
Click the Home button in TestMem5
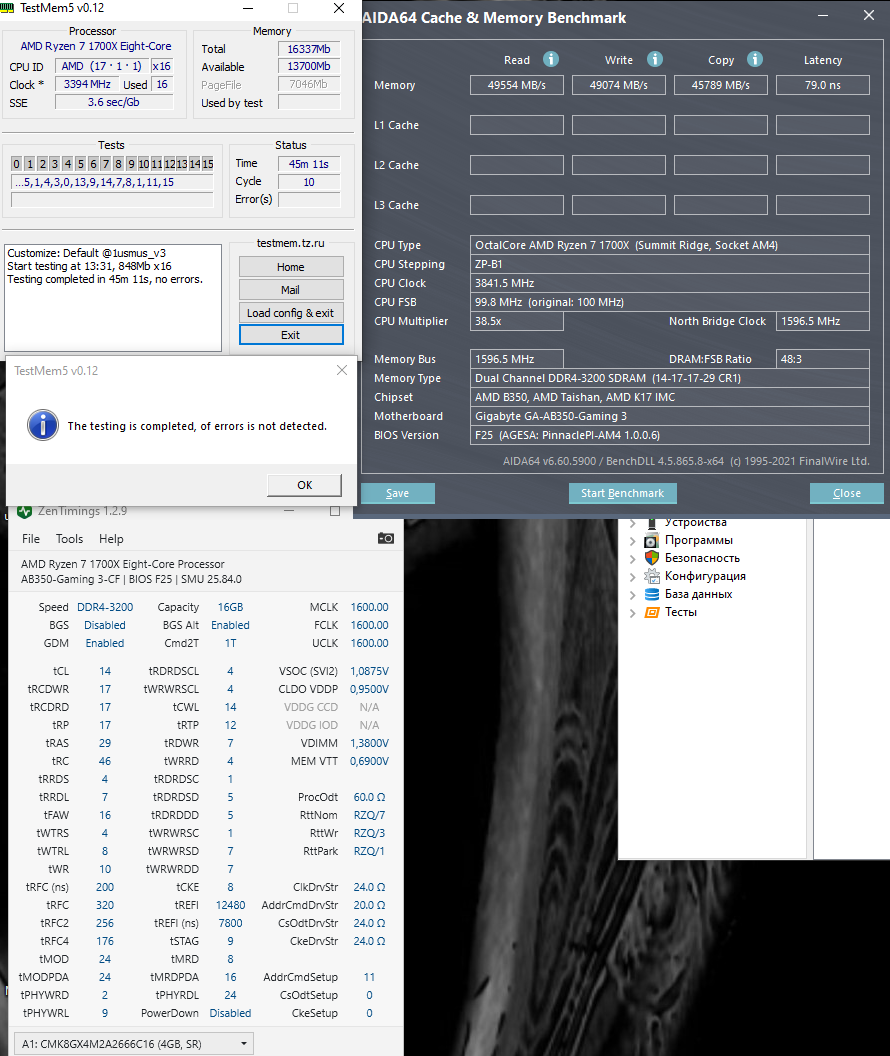[x=291, y=267]
